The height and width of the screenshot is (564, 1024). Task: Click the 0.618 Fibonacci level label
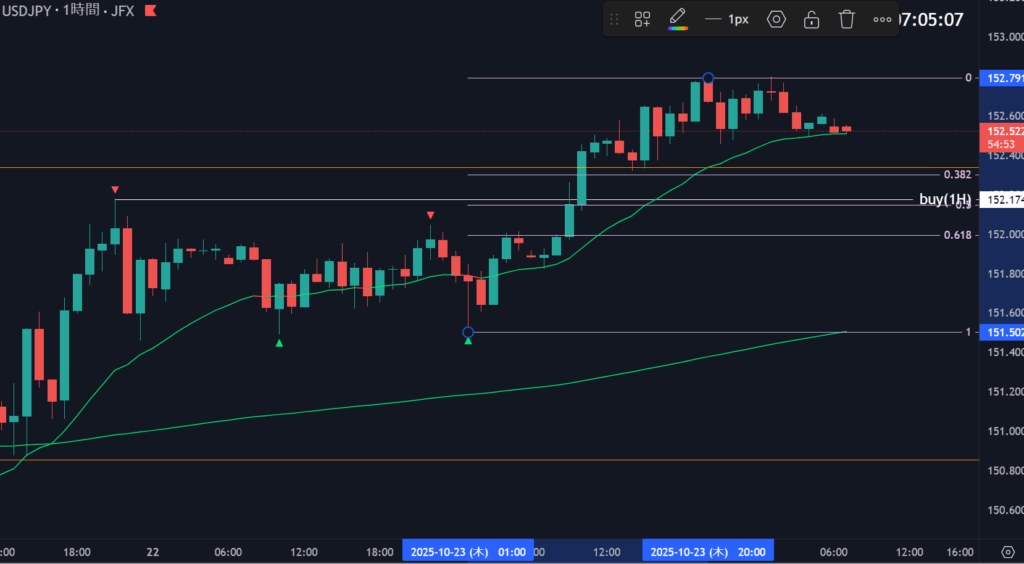(x=957, y=235)
